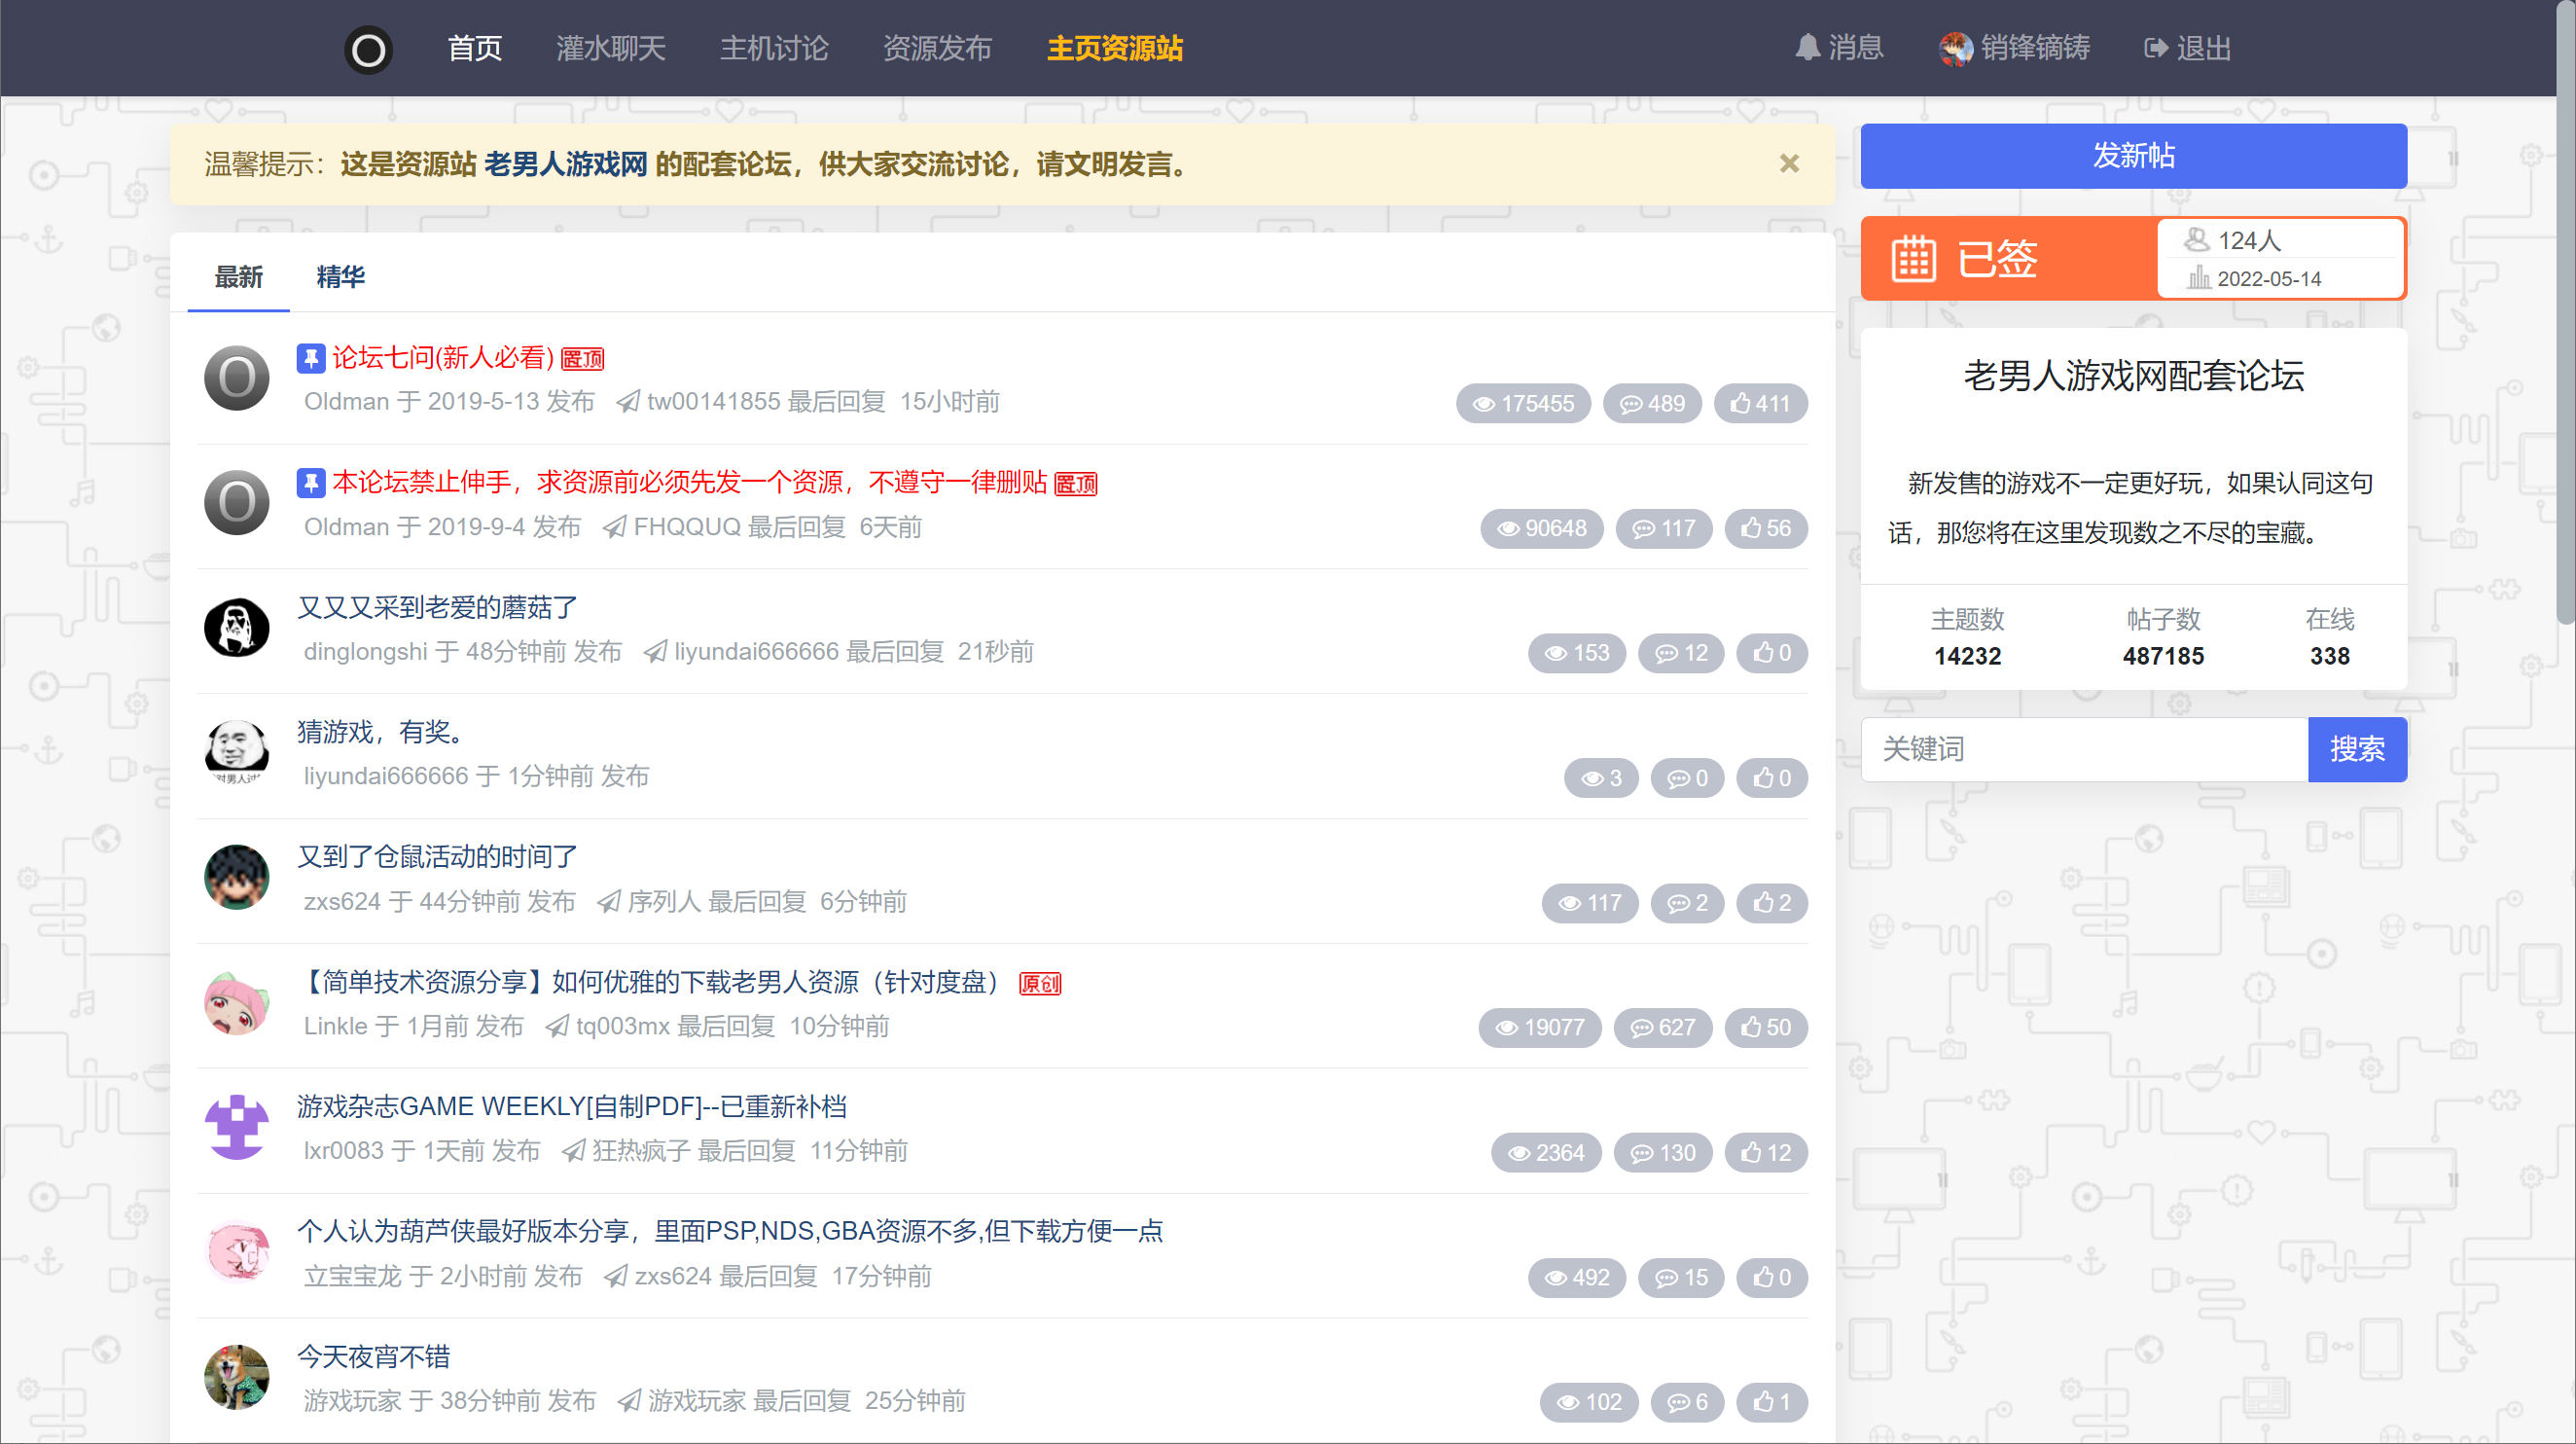This screenshot has height=1444, width=2576.
Task: Click 主题数 14232 statistic
Action: (x=1967, y=637)
